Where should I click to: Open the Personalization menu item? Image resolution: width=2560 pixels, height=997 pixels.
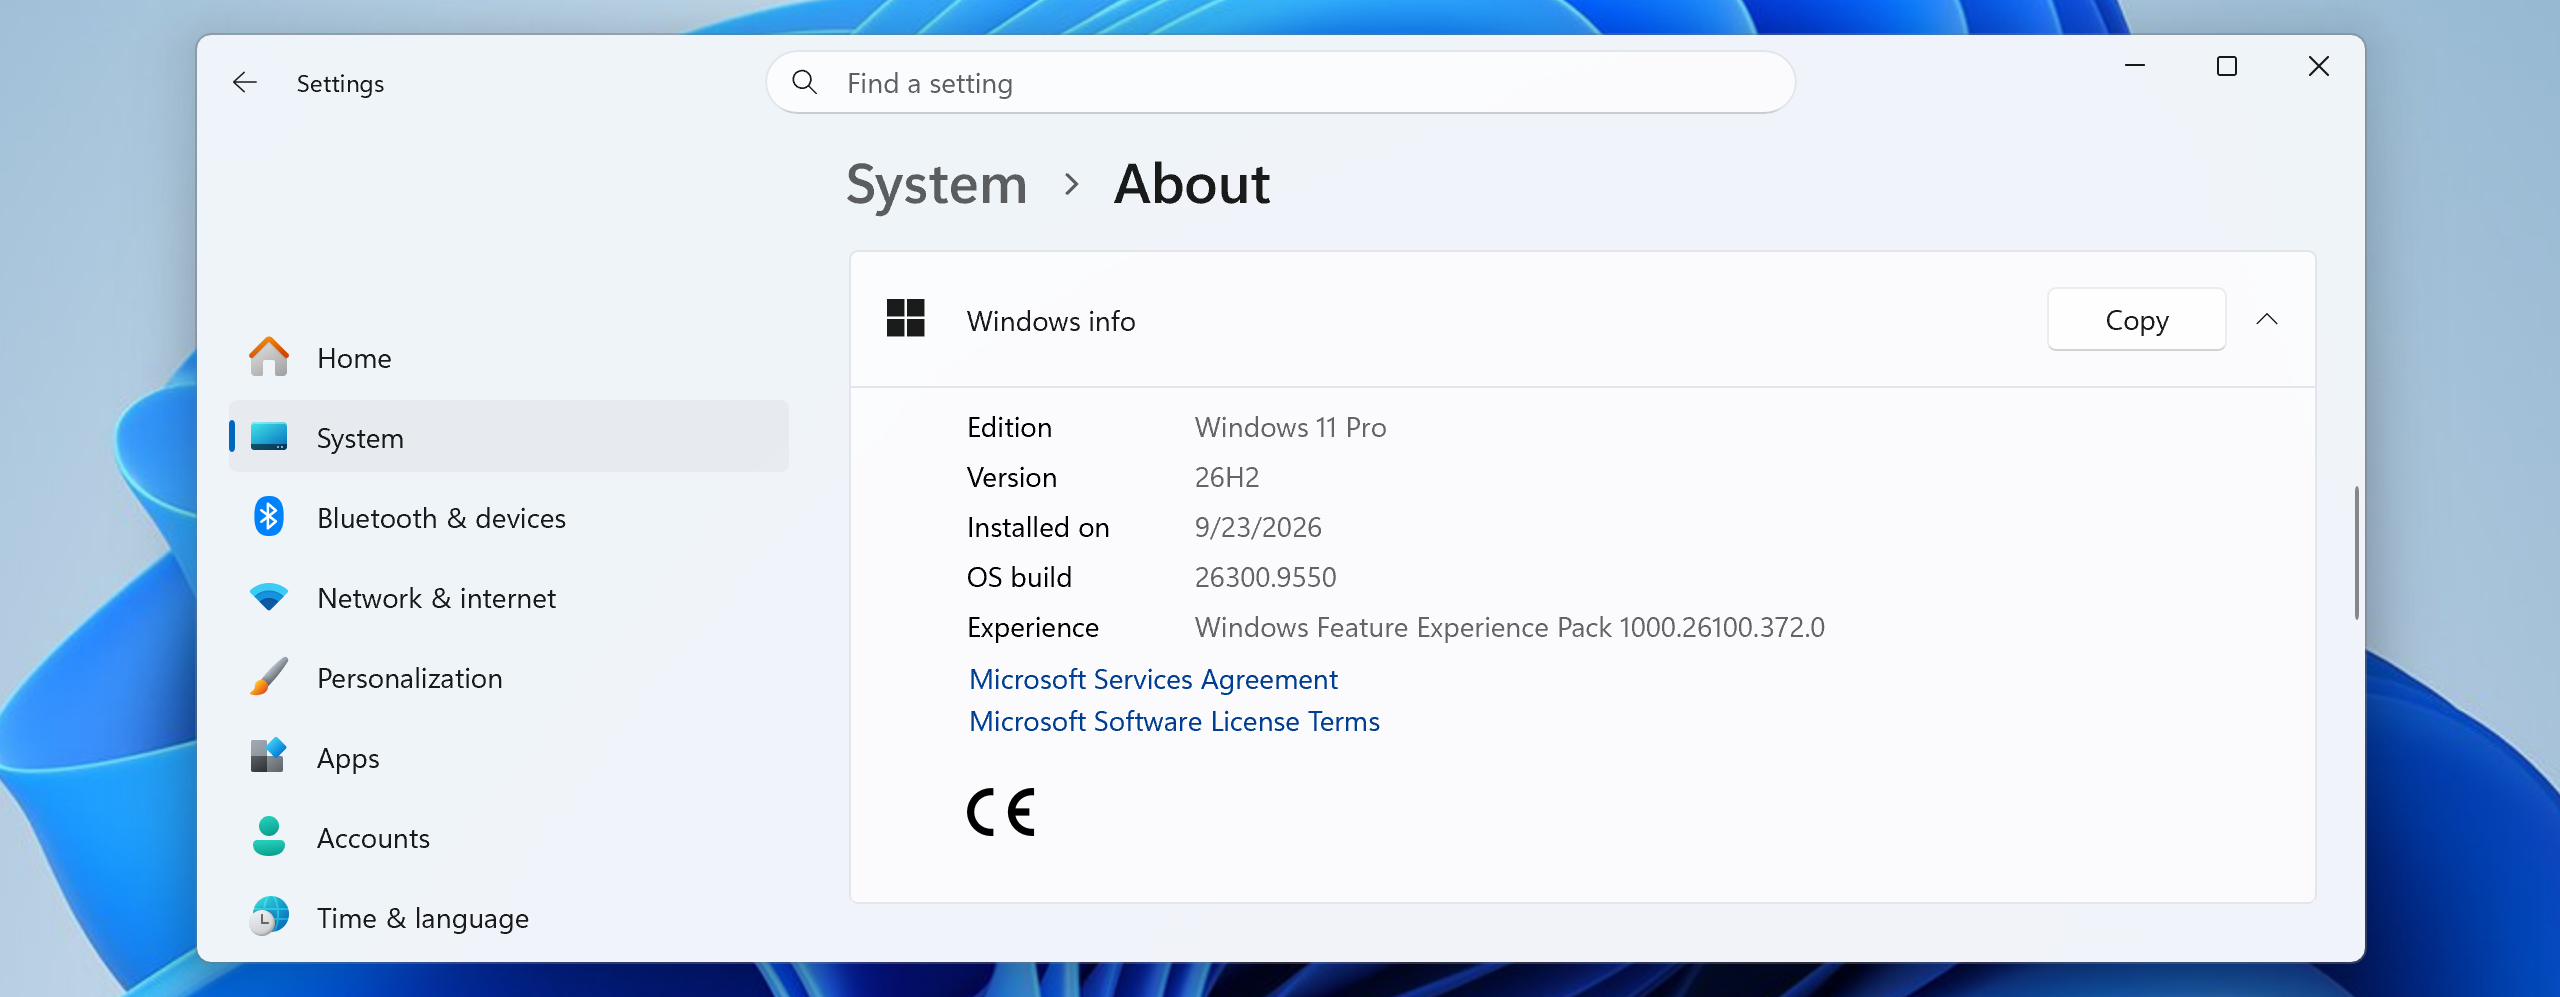(x=508, y=677)
